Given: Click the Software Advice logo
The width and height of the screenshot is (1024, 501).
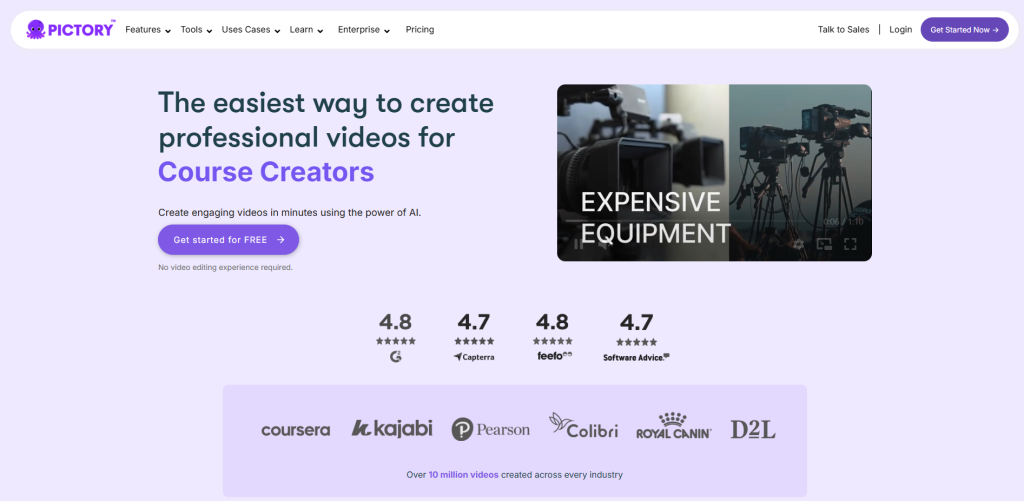Looking at the screenshot, I should click(x=636, y=356).
